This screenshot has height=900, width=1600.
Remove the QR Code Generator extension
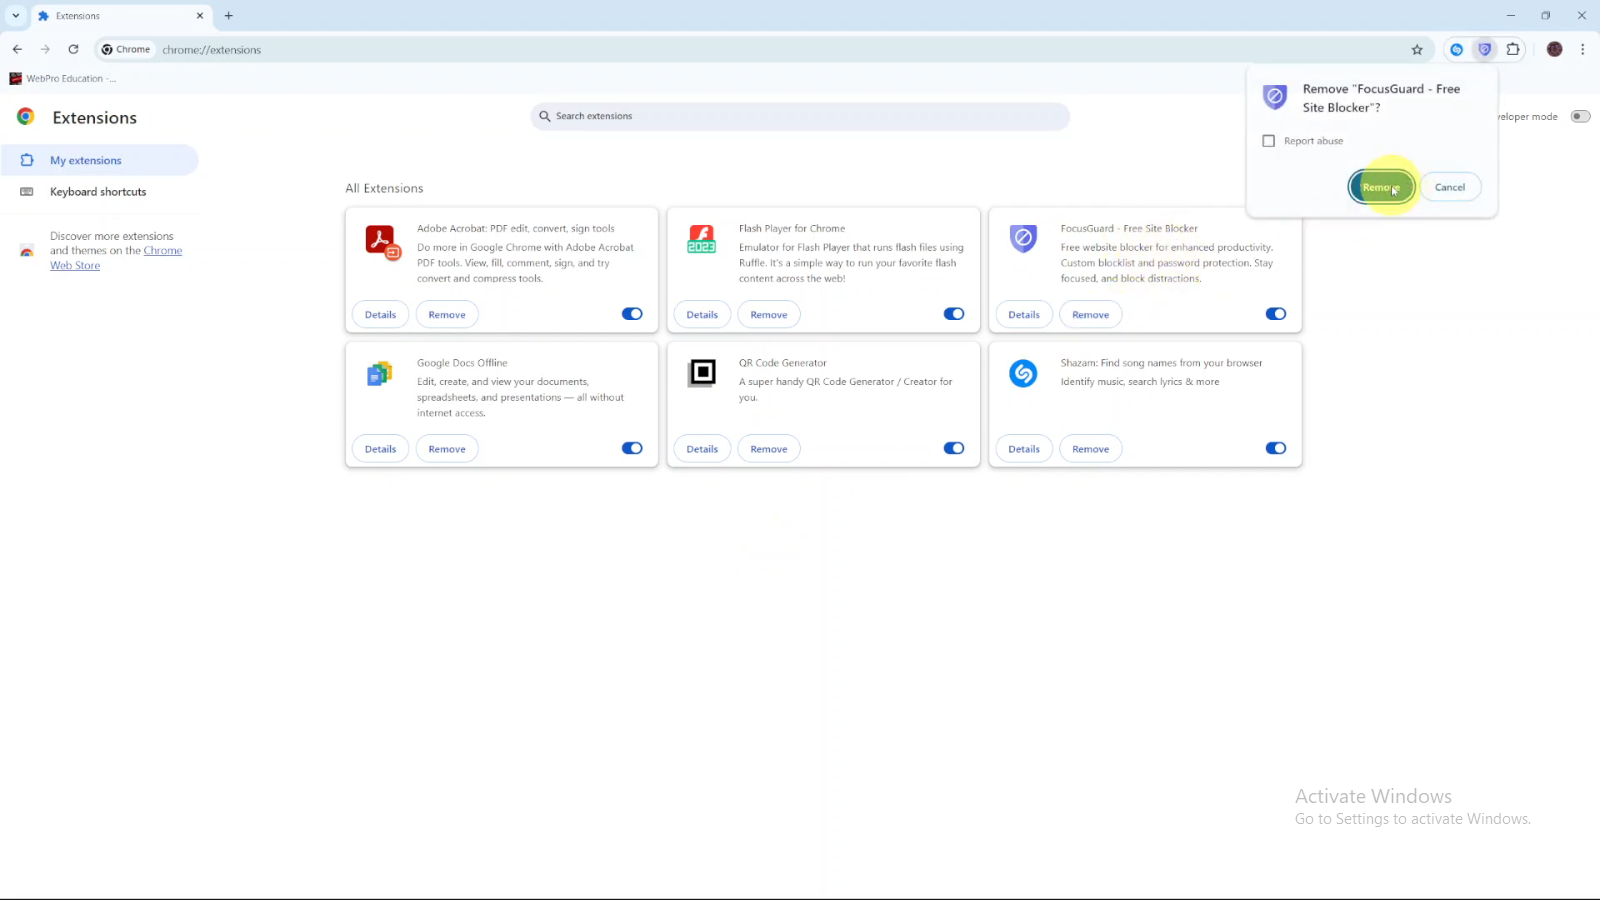pyautogui.click(x=769, y=449)
